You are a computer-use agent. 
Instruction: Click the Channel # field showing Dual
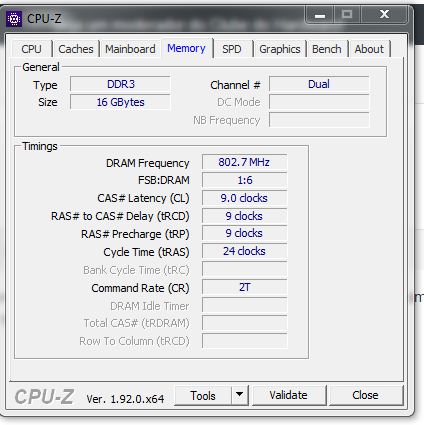click(319, 84)
